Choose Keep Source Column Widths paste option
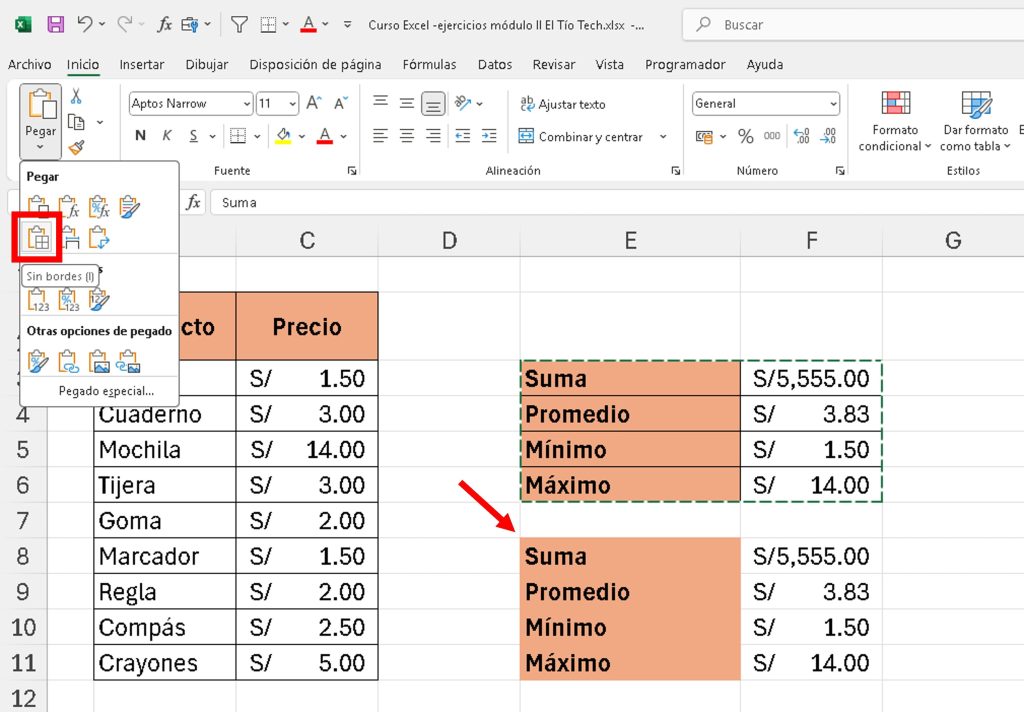The width and height of the screenshot is (1024, 712). click(69, 238)
